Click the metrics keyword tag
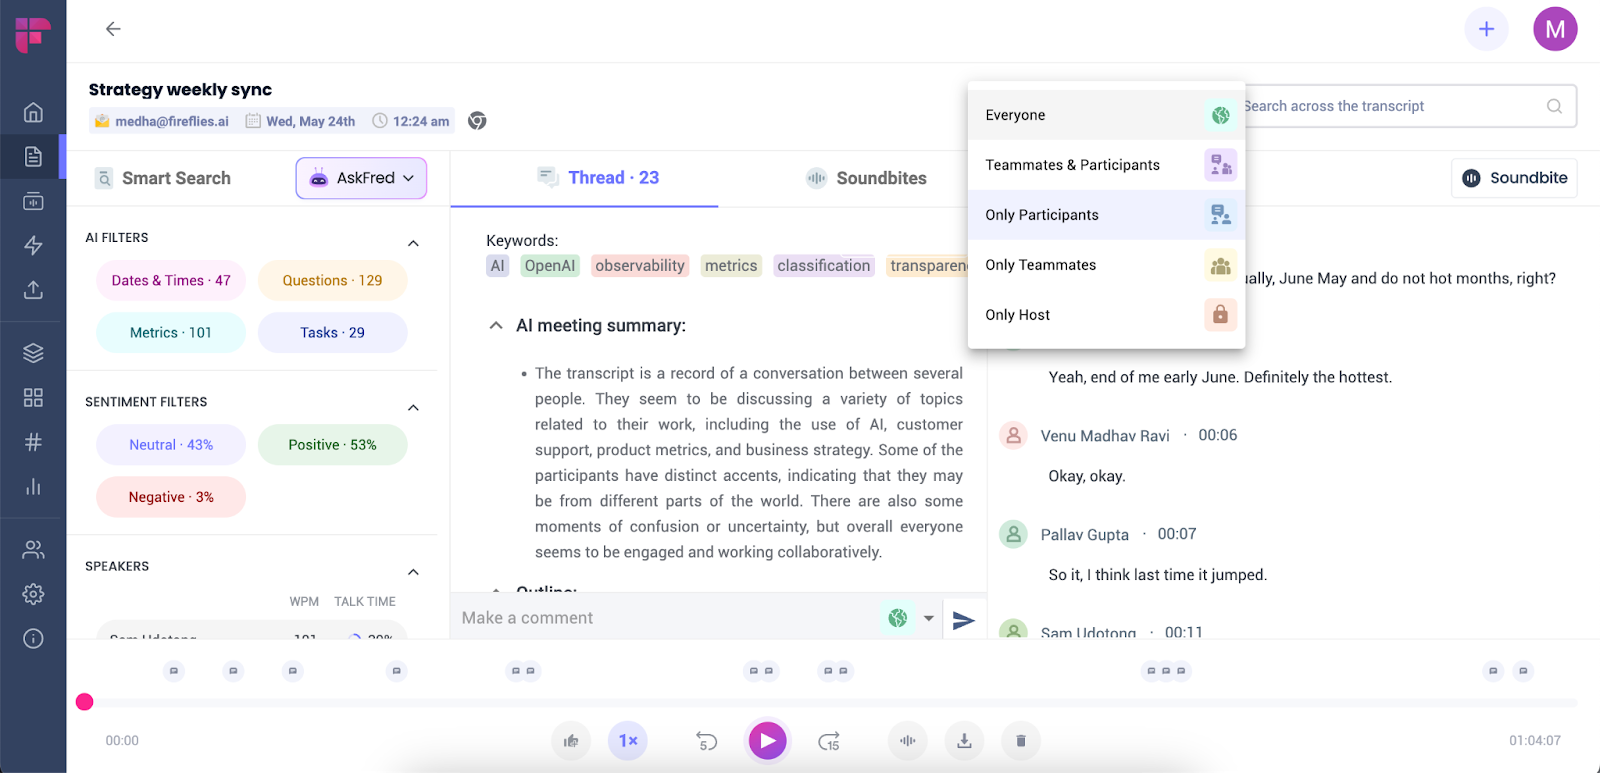The width and height of the screenshot is (1600, 773). click(x=731, y=266)
